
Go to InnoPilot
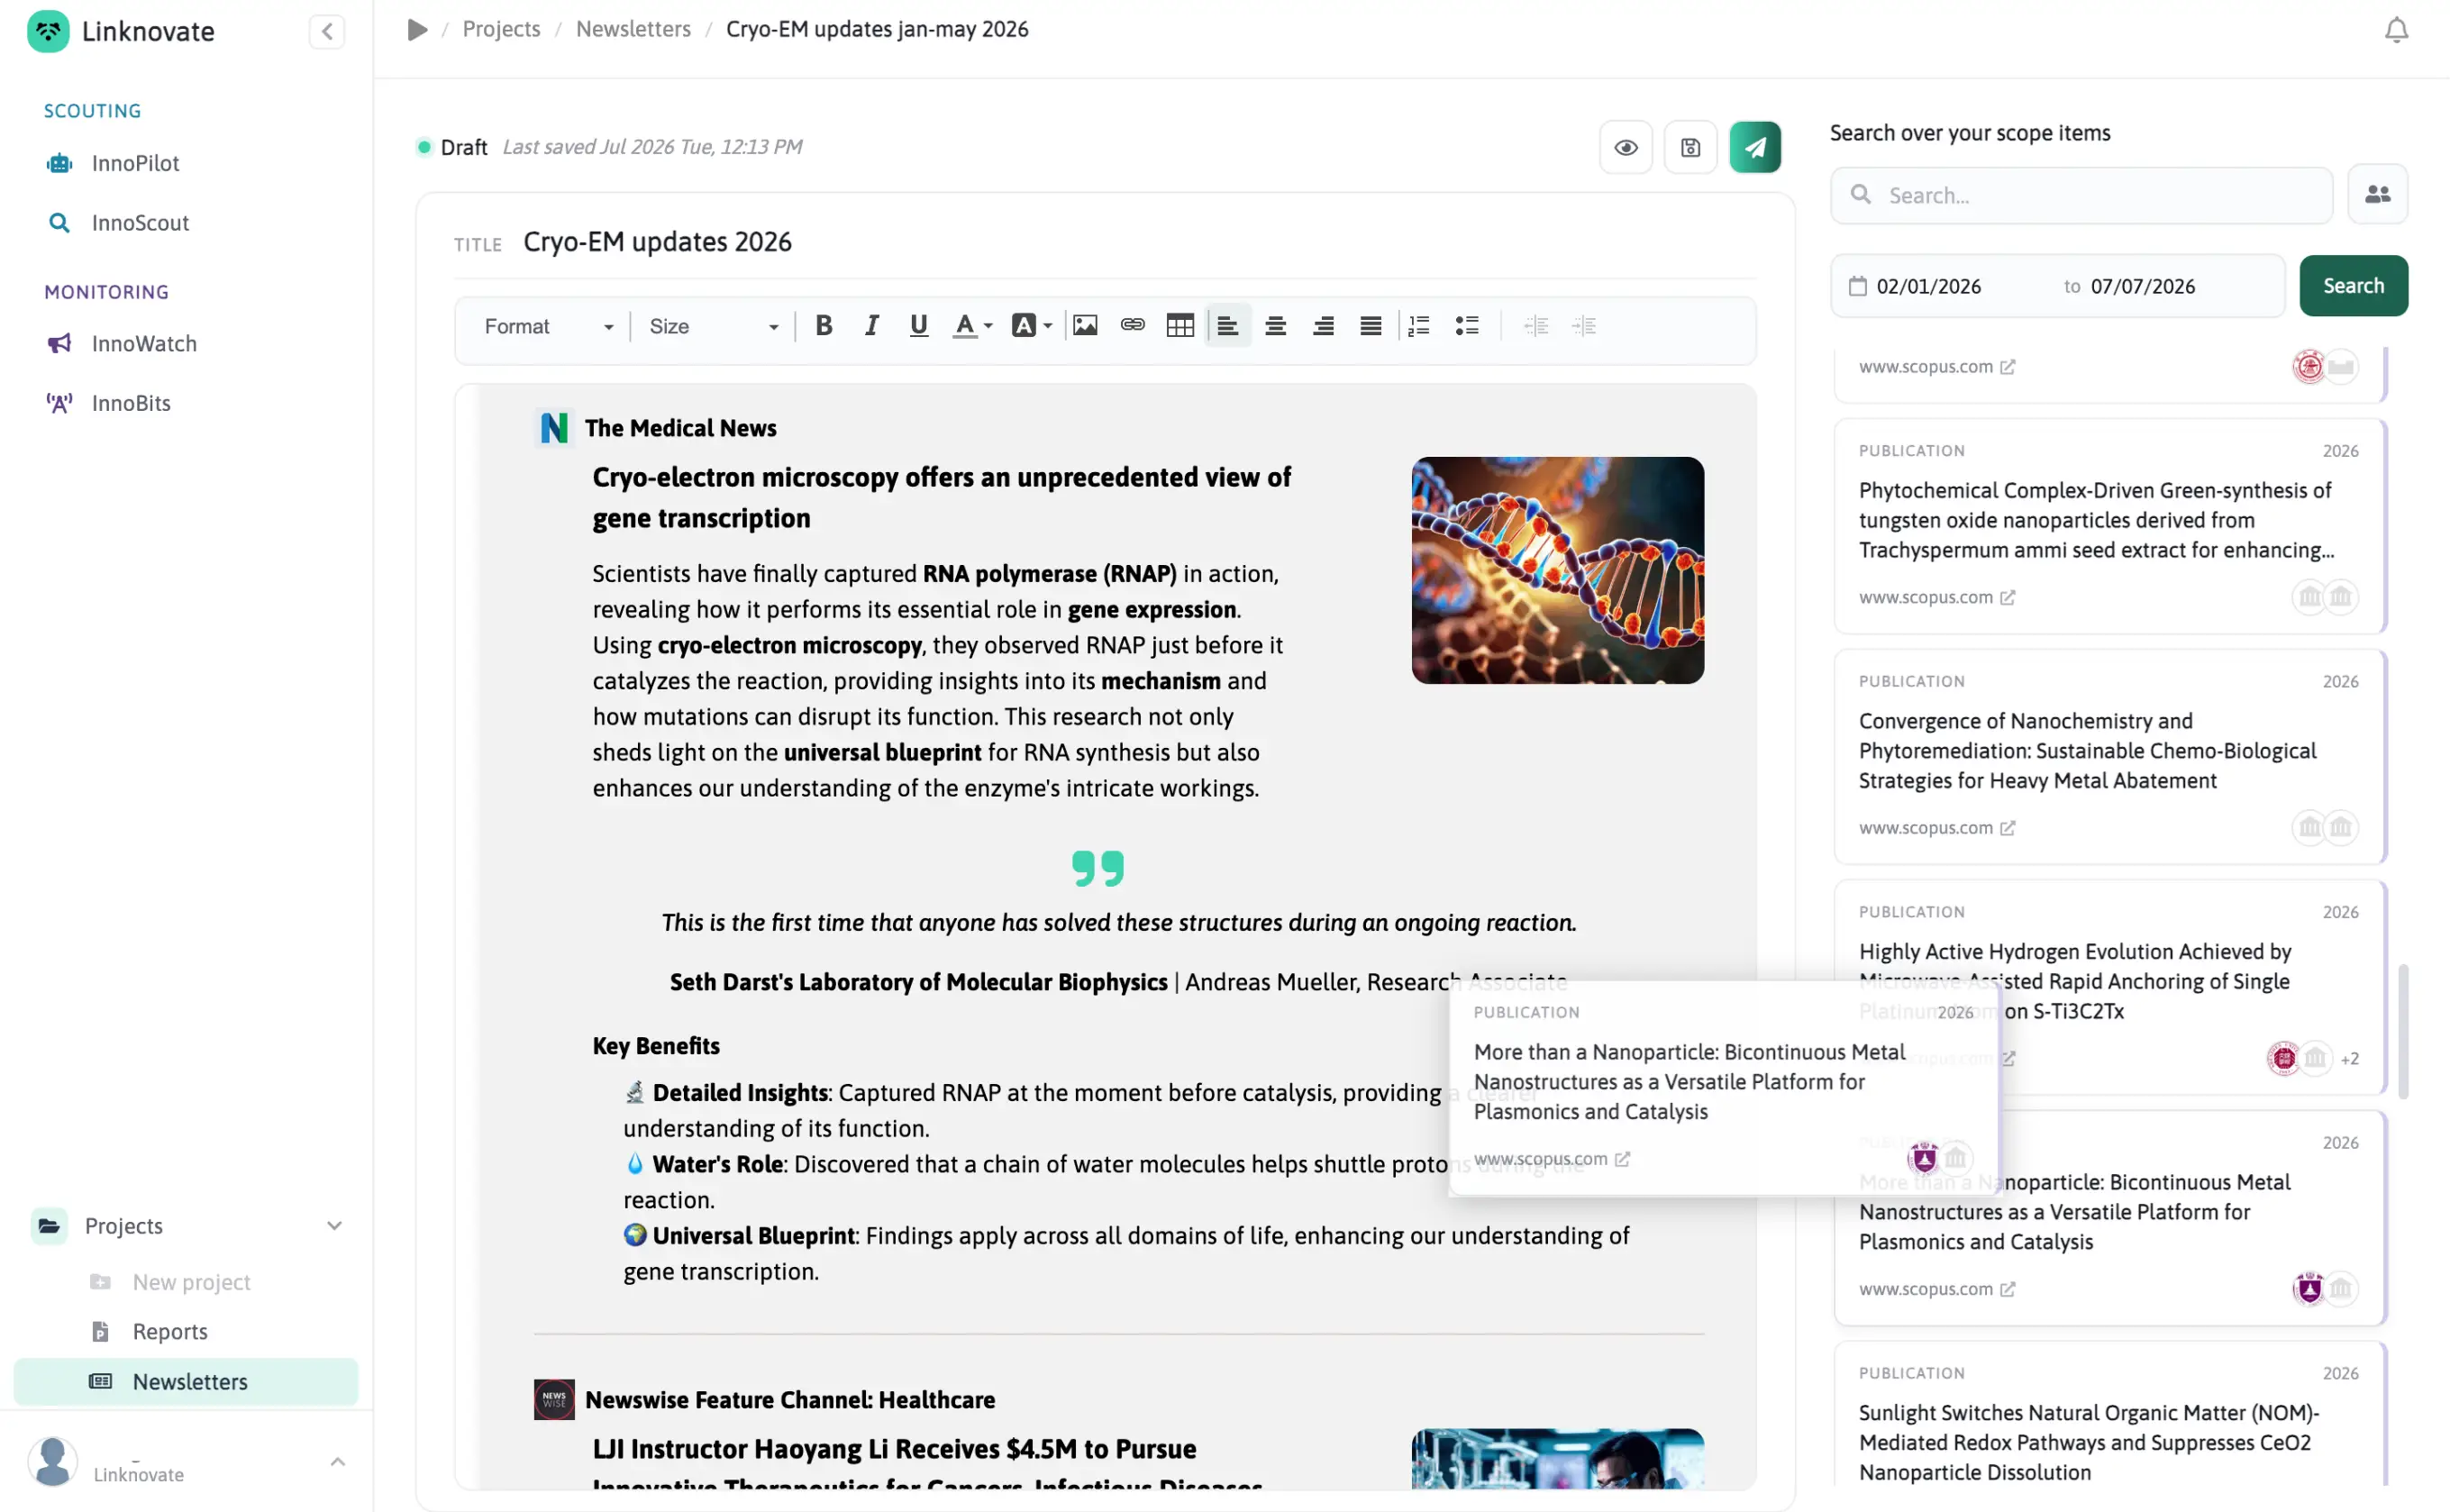tap(135, 163)
